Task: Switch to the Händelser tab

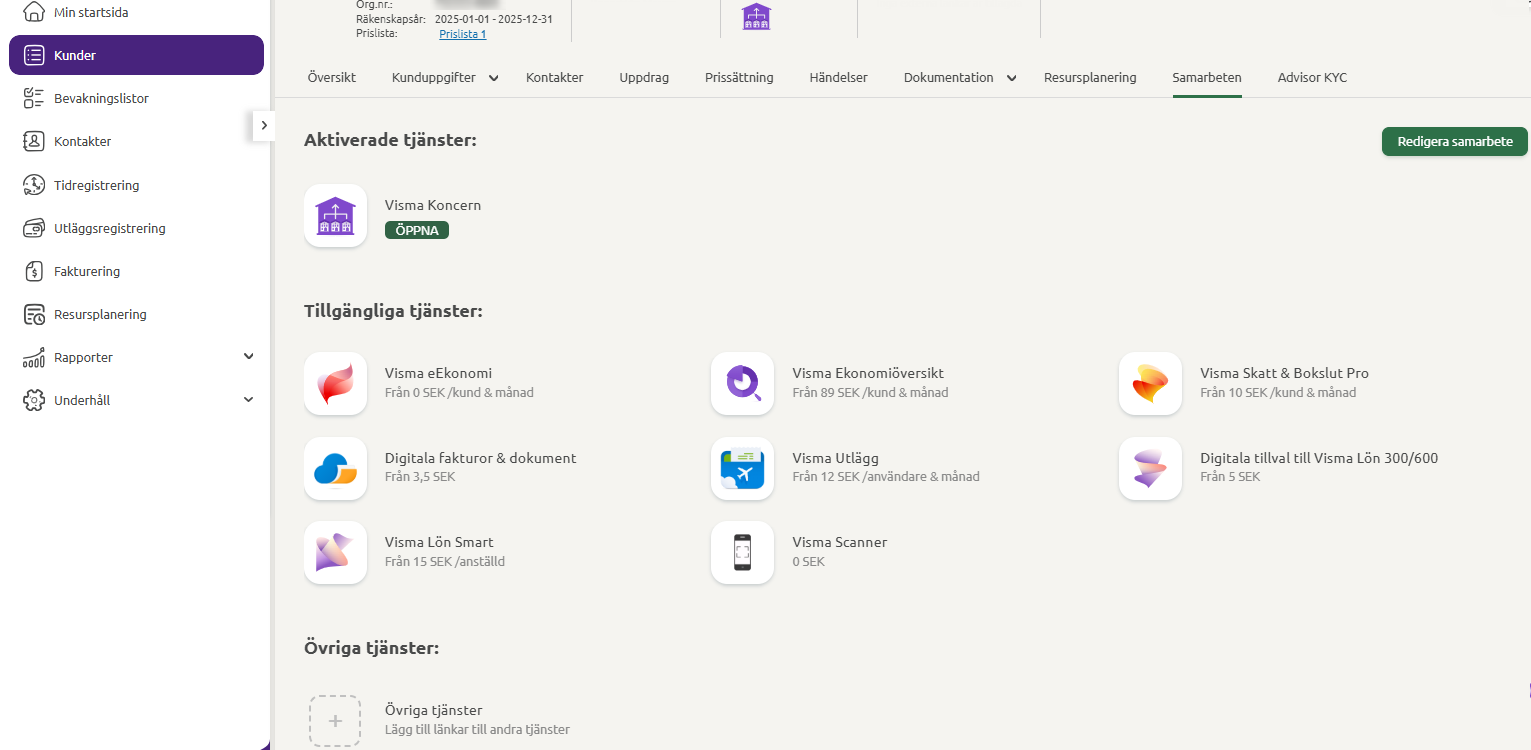Action: 839,77
